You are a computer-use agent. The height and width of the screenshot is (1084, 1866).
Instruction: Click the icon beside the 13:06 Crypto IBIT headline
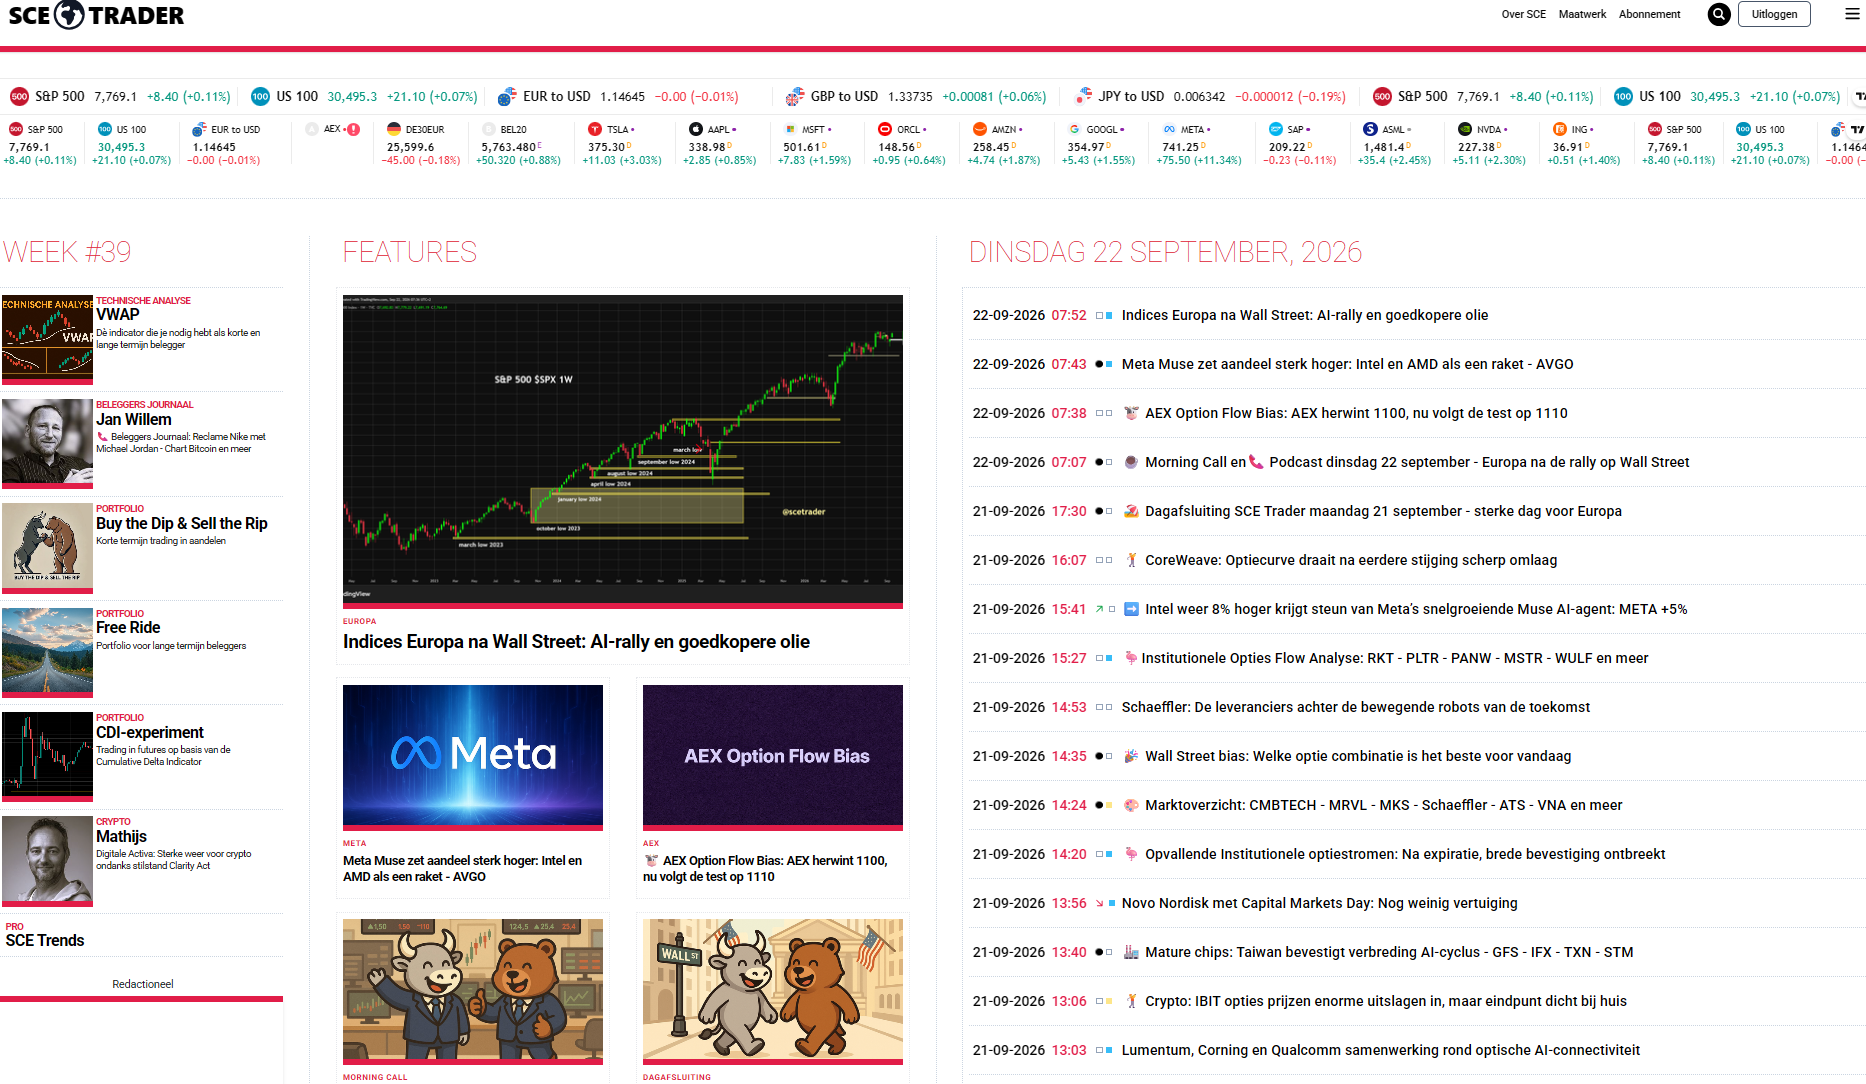point(1131,1001)
